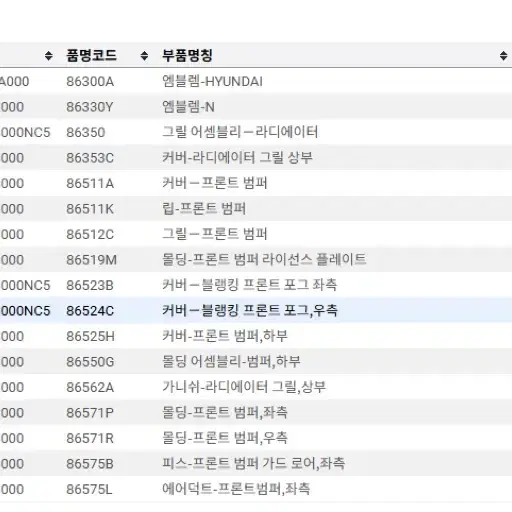Click the 품명코드 column header
The height and width of the screenshot is (512, 512).
coord(91,55)
